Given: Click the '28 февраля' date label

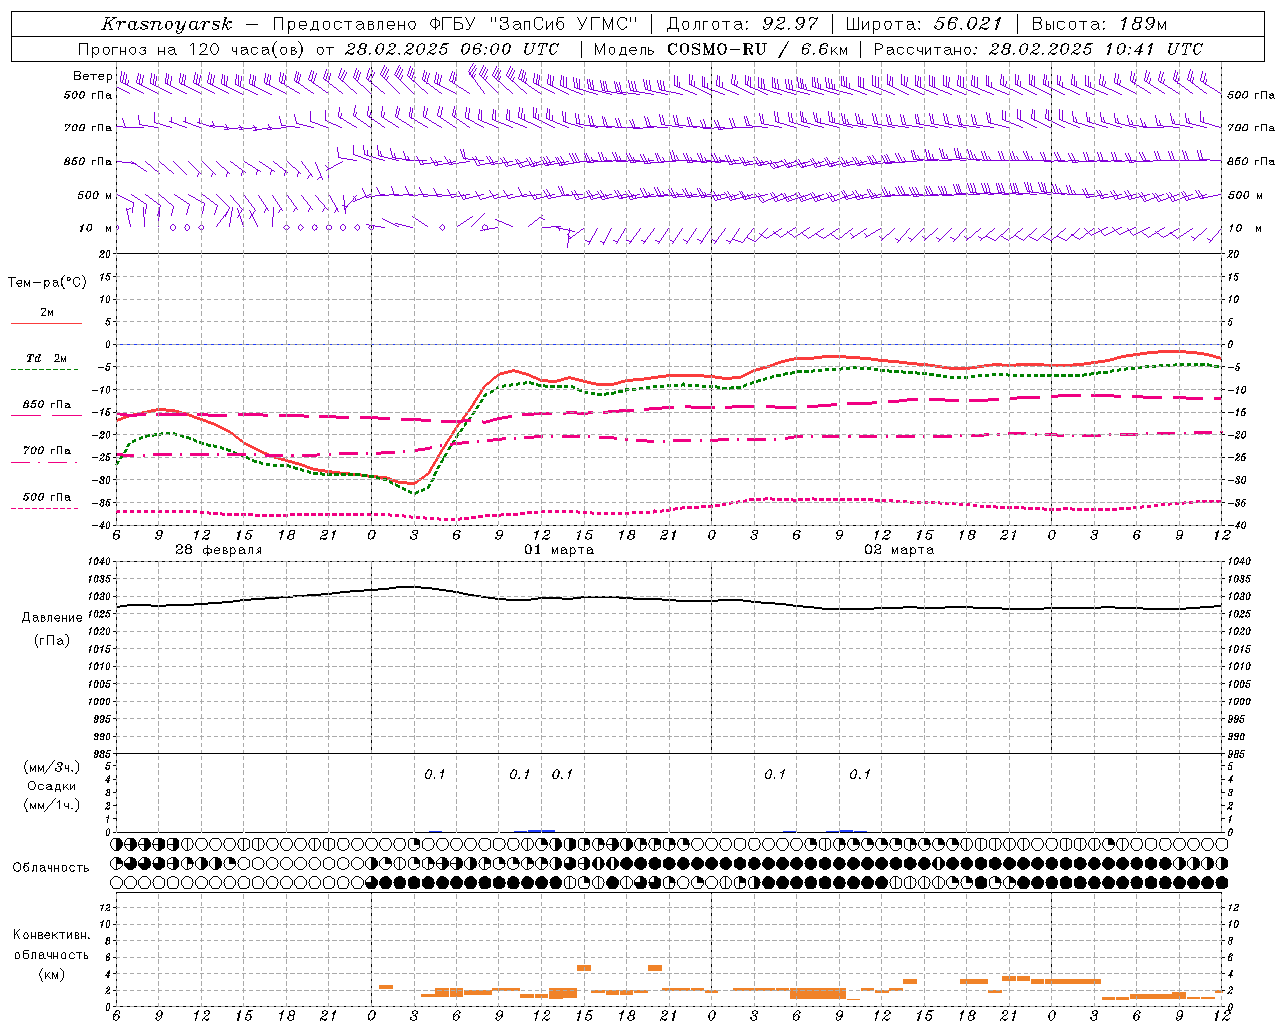Looking at the screenshot, I should 219,550.
